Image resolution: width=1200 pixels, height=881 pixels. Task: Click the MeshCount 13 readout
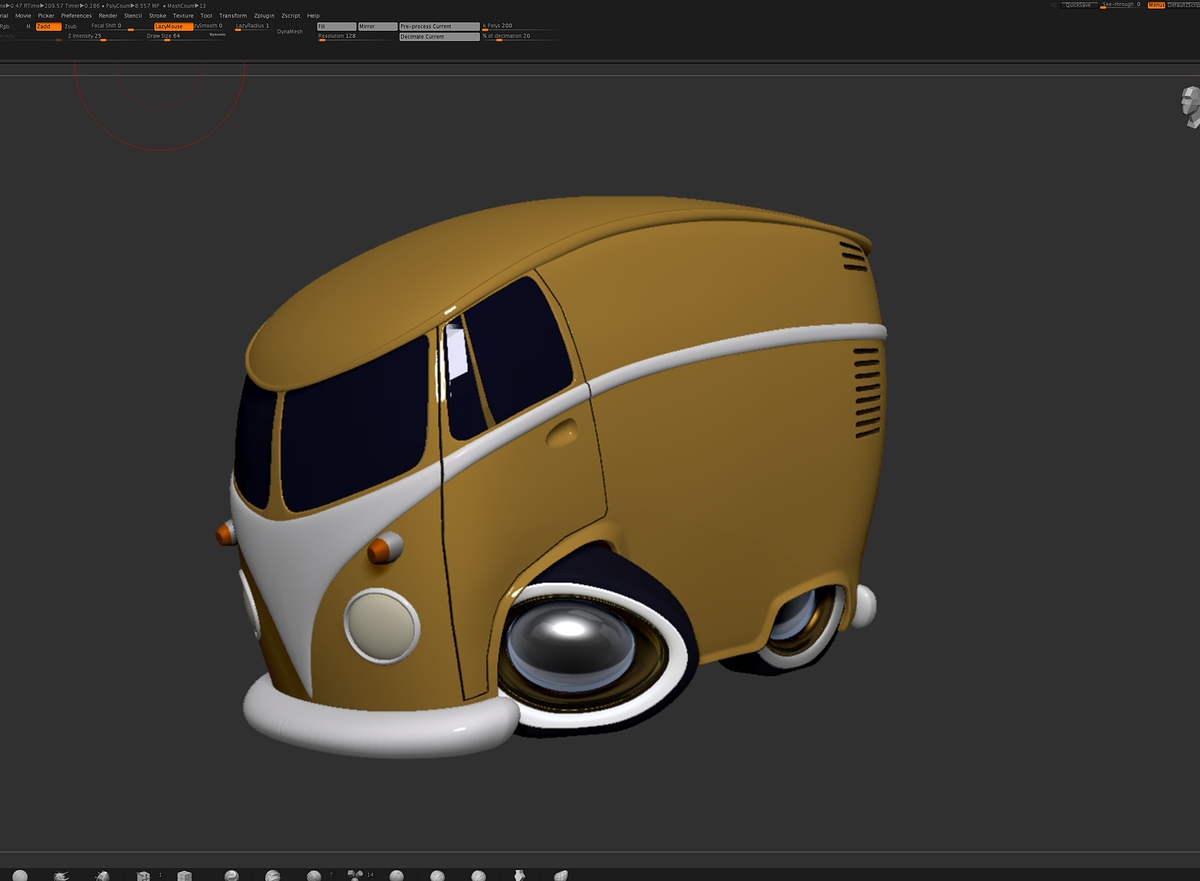click(x=185, y=6)
